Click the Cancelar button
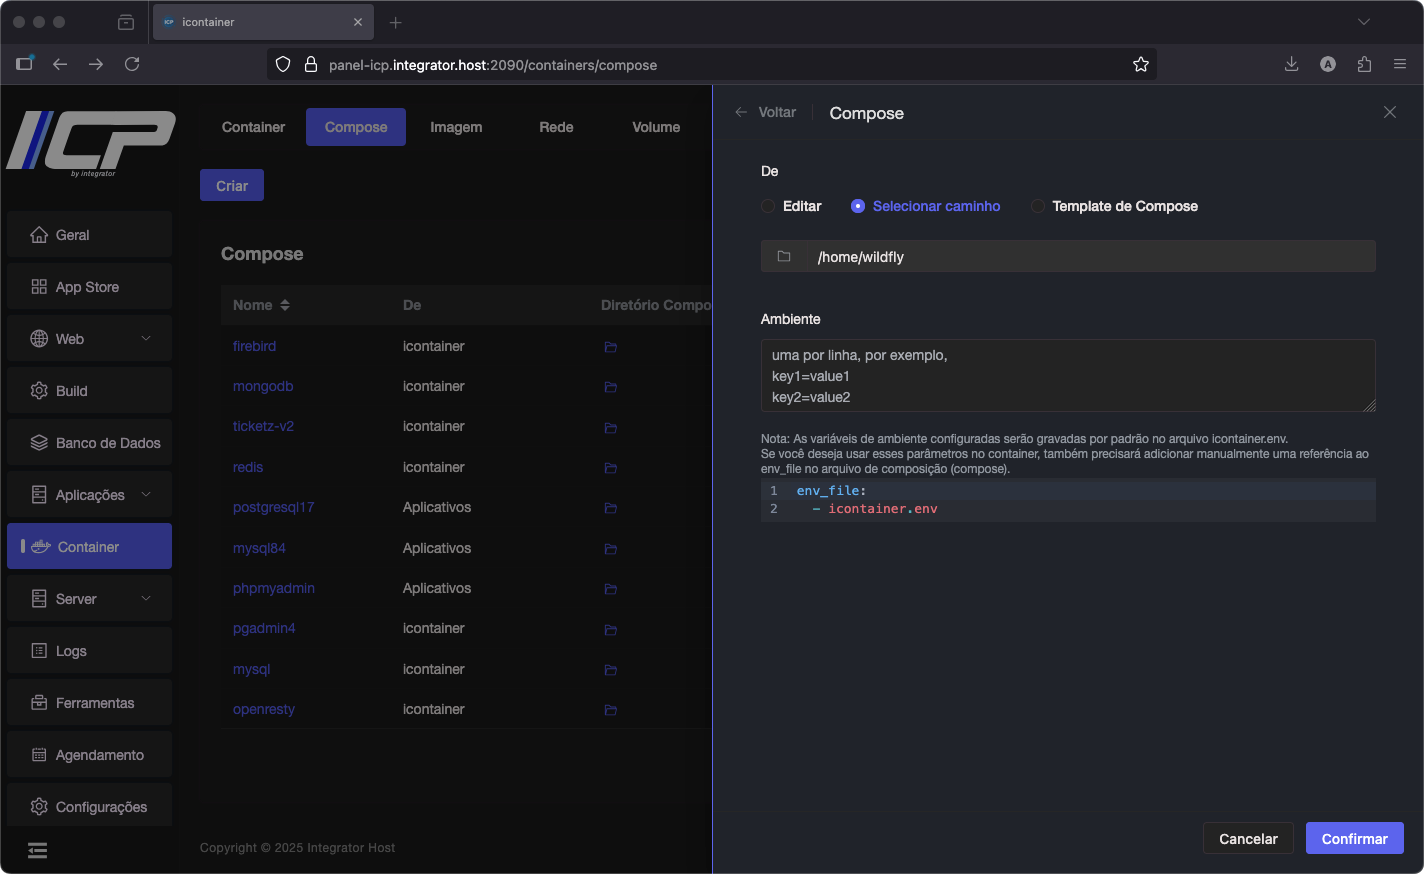The height and width of the screenshot is (874, 1424). pyautogui.click(x=1247, y=839)
